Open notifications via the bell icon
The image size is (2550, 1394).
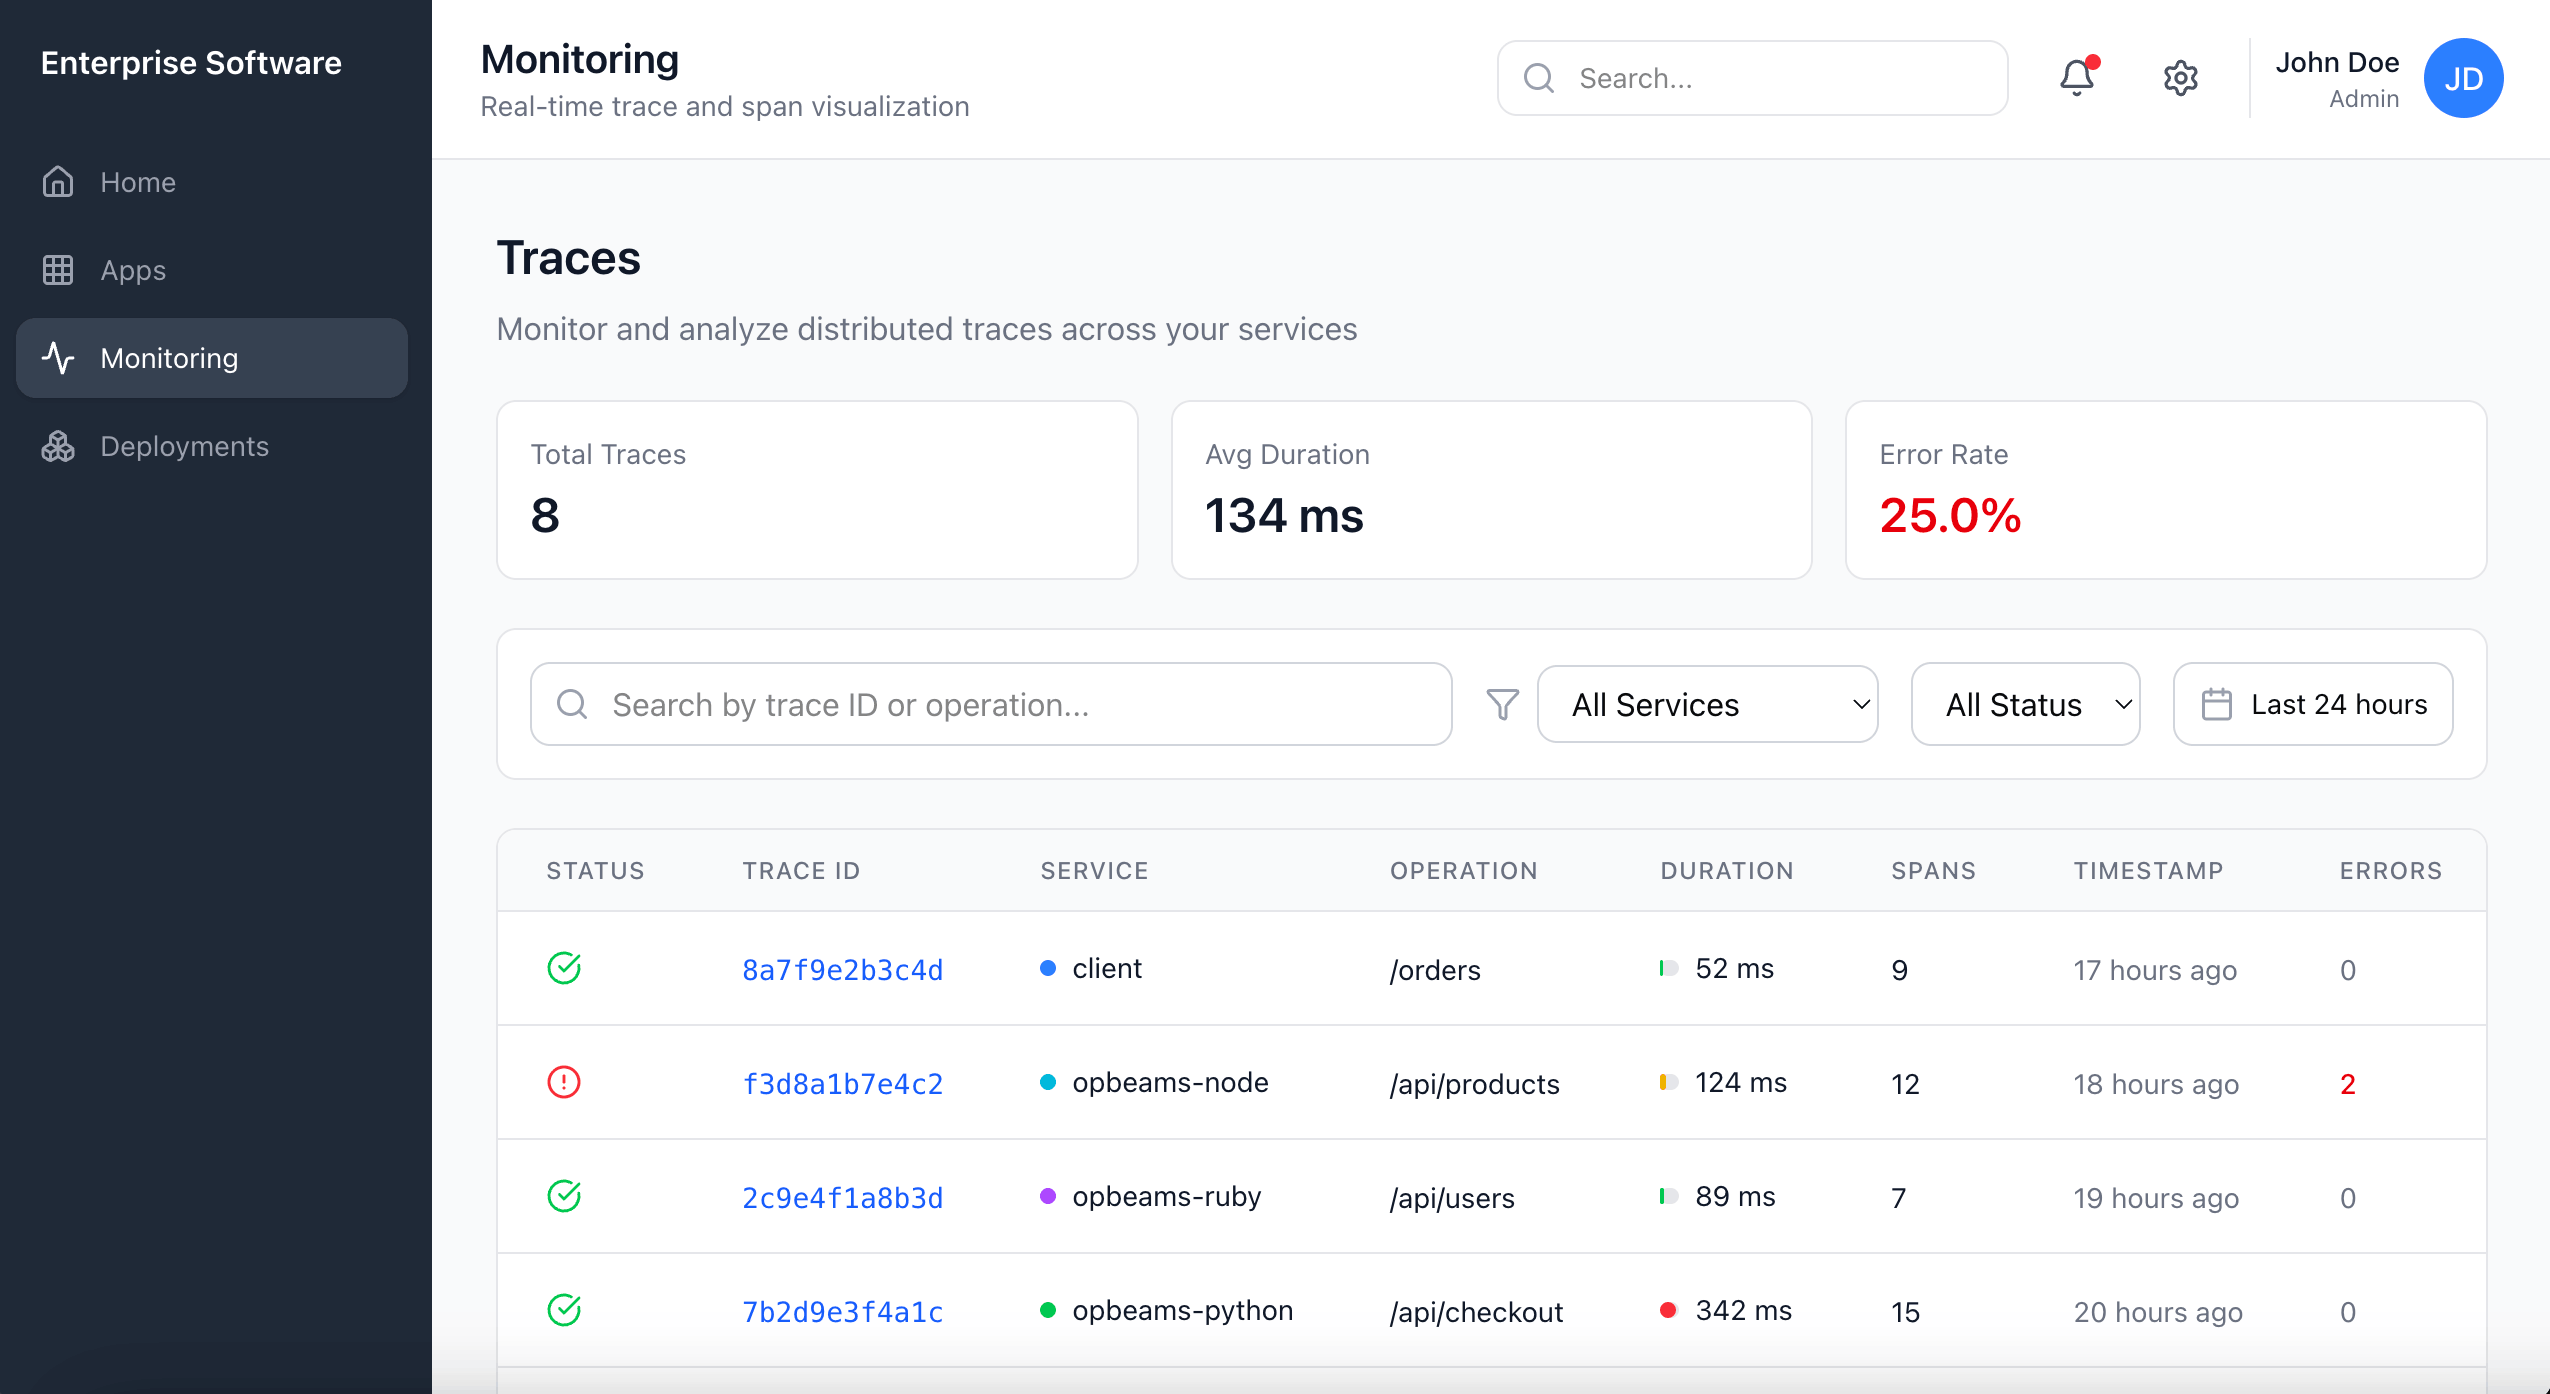click(2076, 78)
